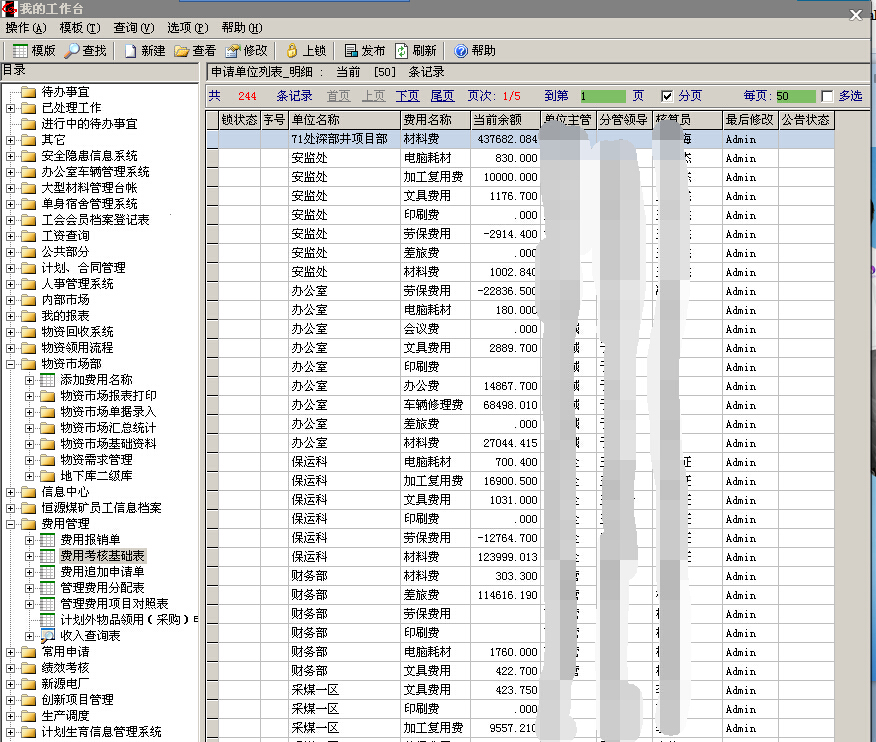Screen dimensions: 876x742
Task: Go to next page via 下页
Action: 407,96
